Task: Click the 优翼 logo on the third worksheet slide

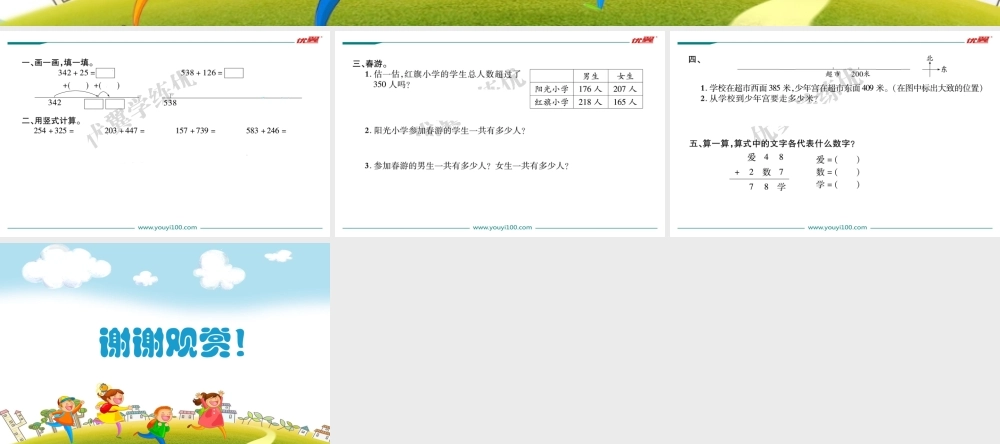Action: point(977,40)
